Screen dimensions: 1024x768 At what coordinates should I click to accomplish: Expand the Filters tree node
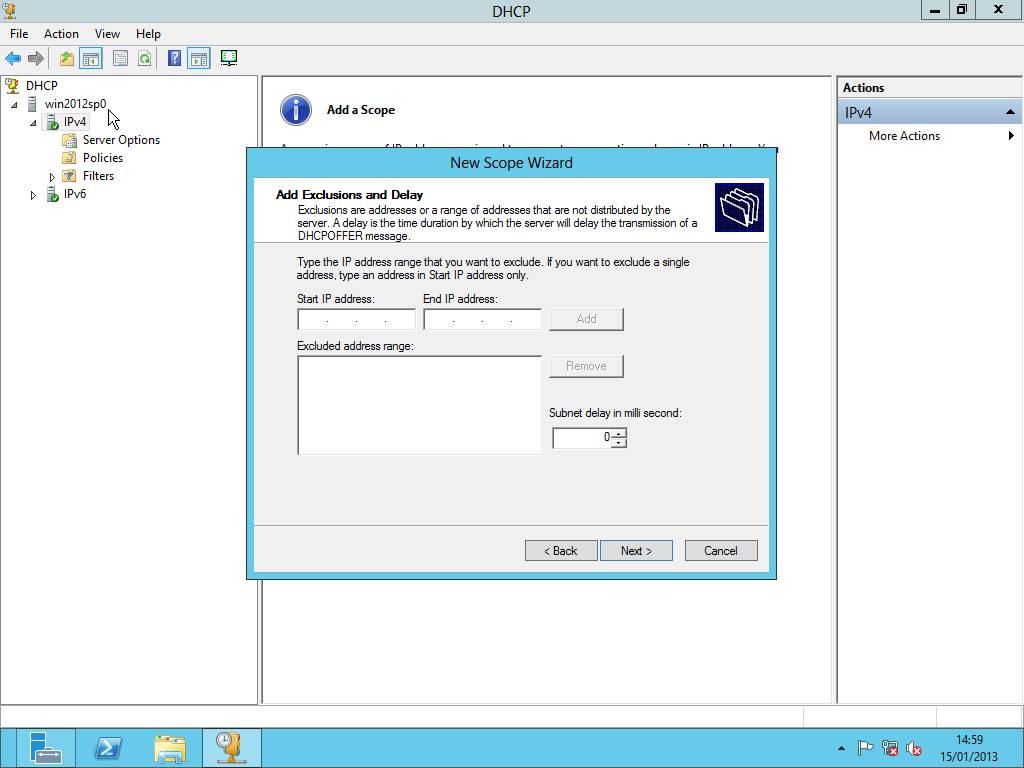tap(52, 177)
